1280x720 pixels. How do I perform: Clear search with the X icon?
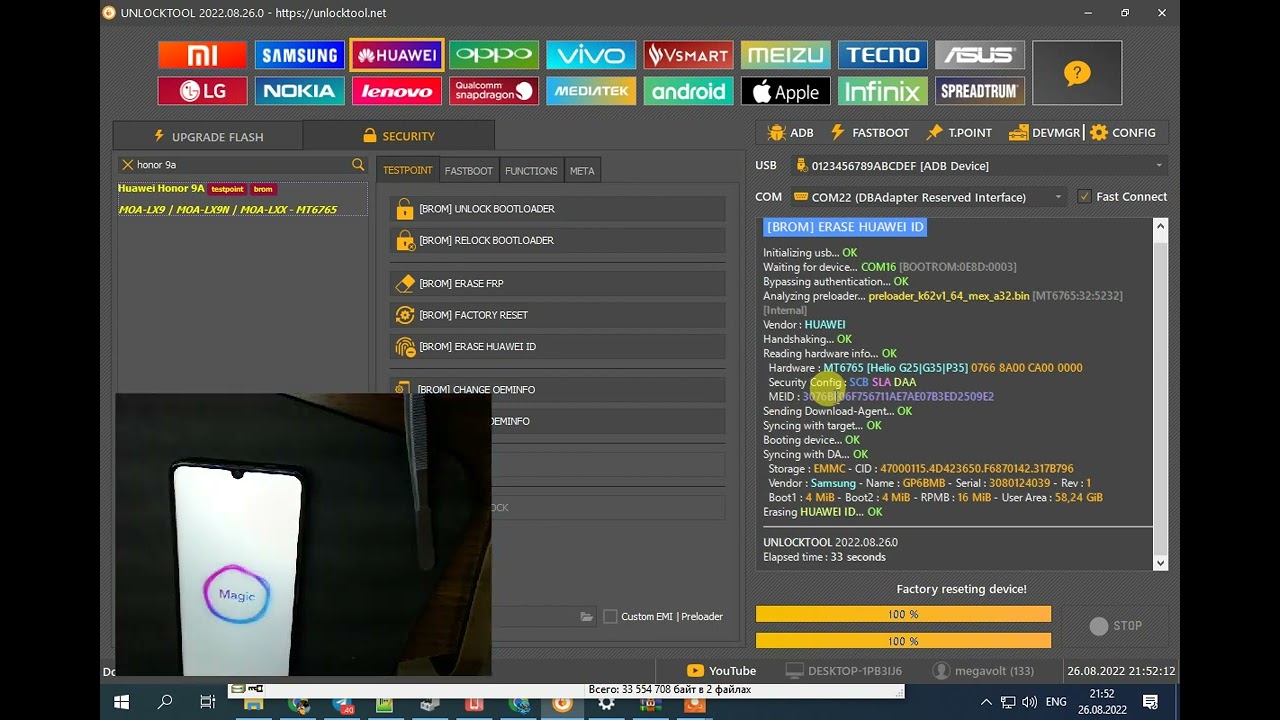[127, 164]
